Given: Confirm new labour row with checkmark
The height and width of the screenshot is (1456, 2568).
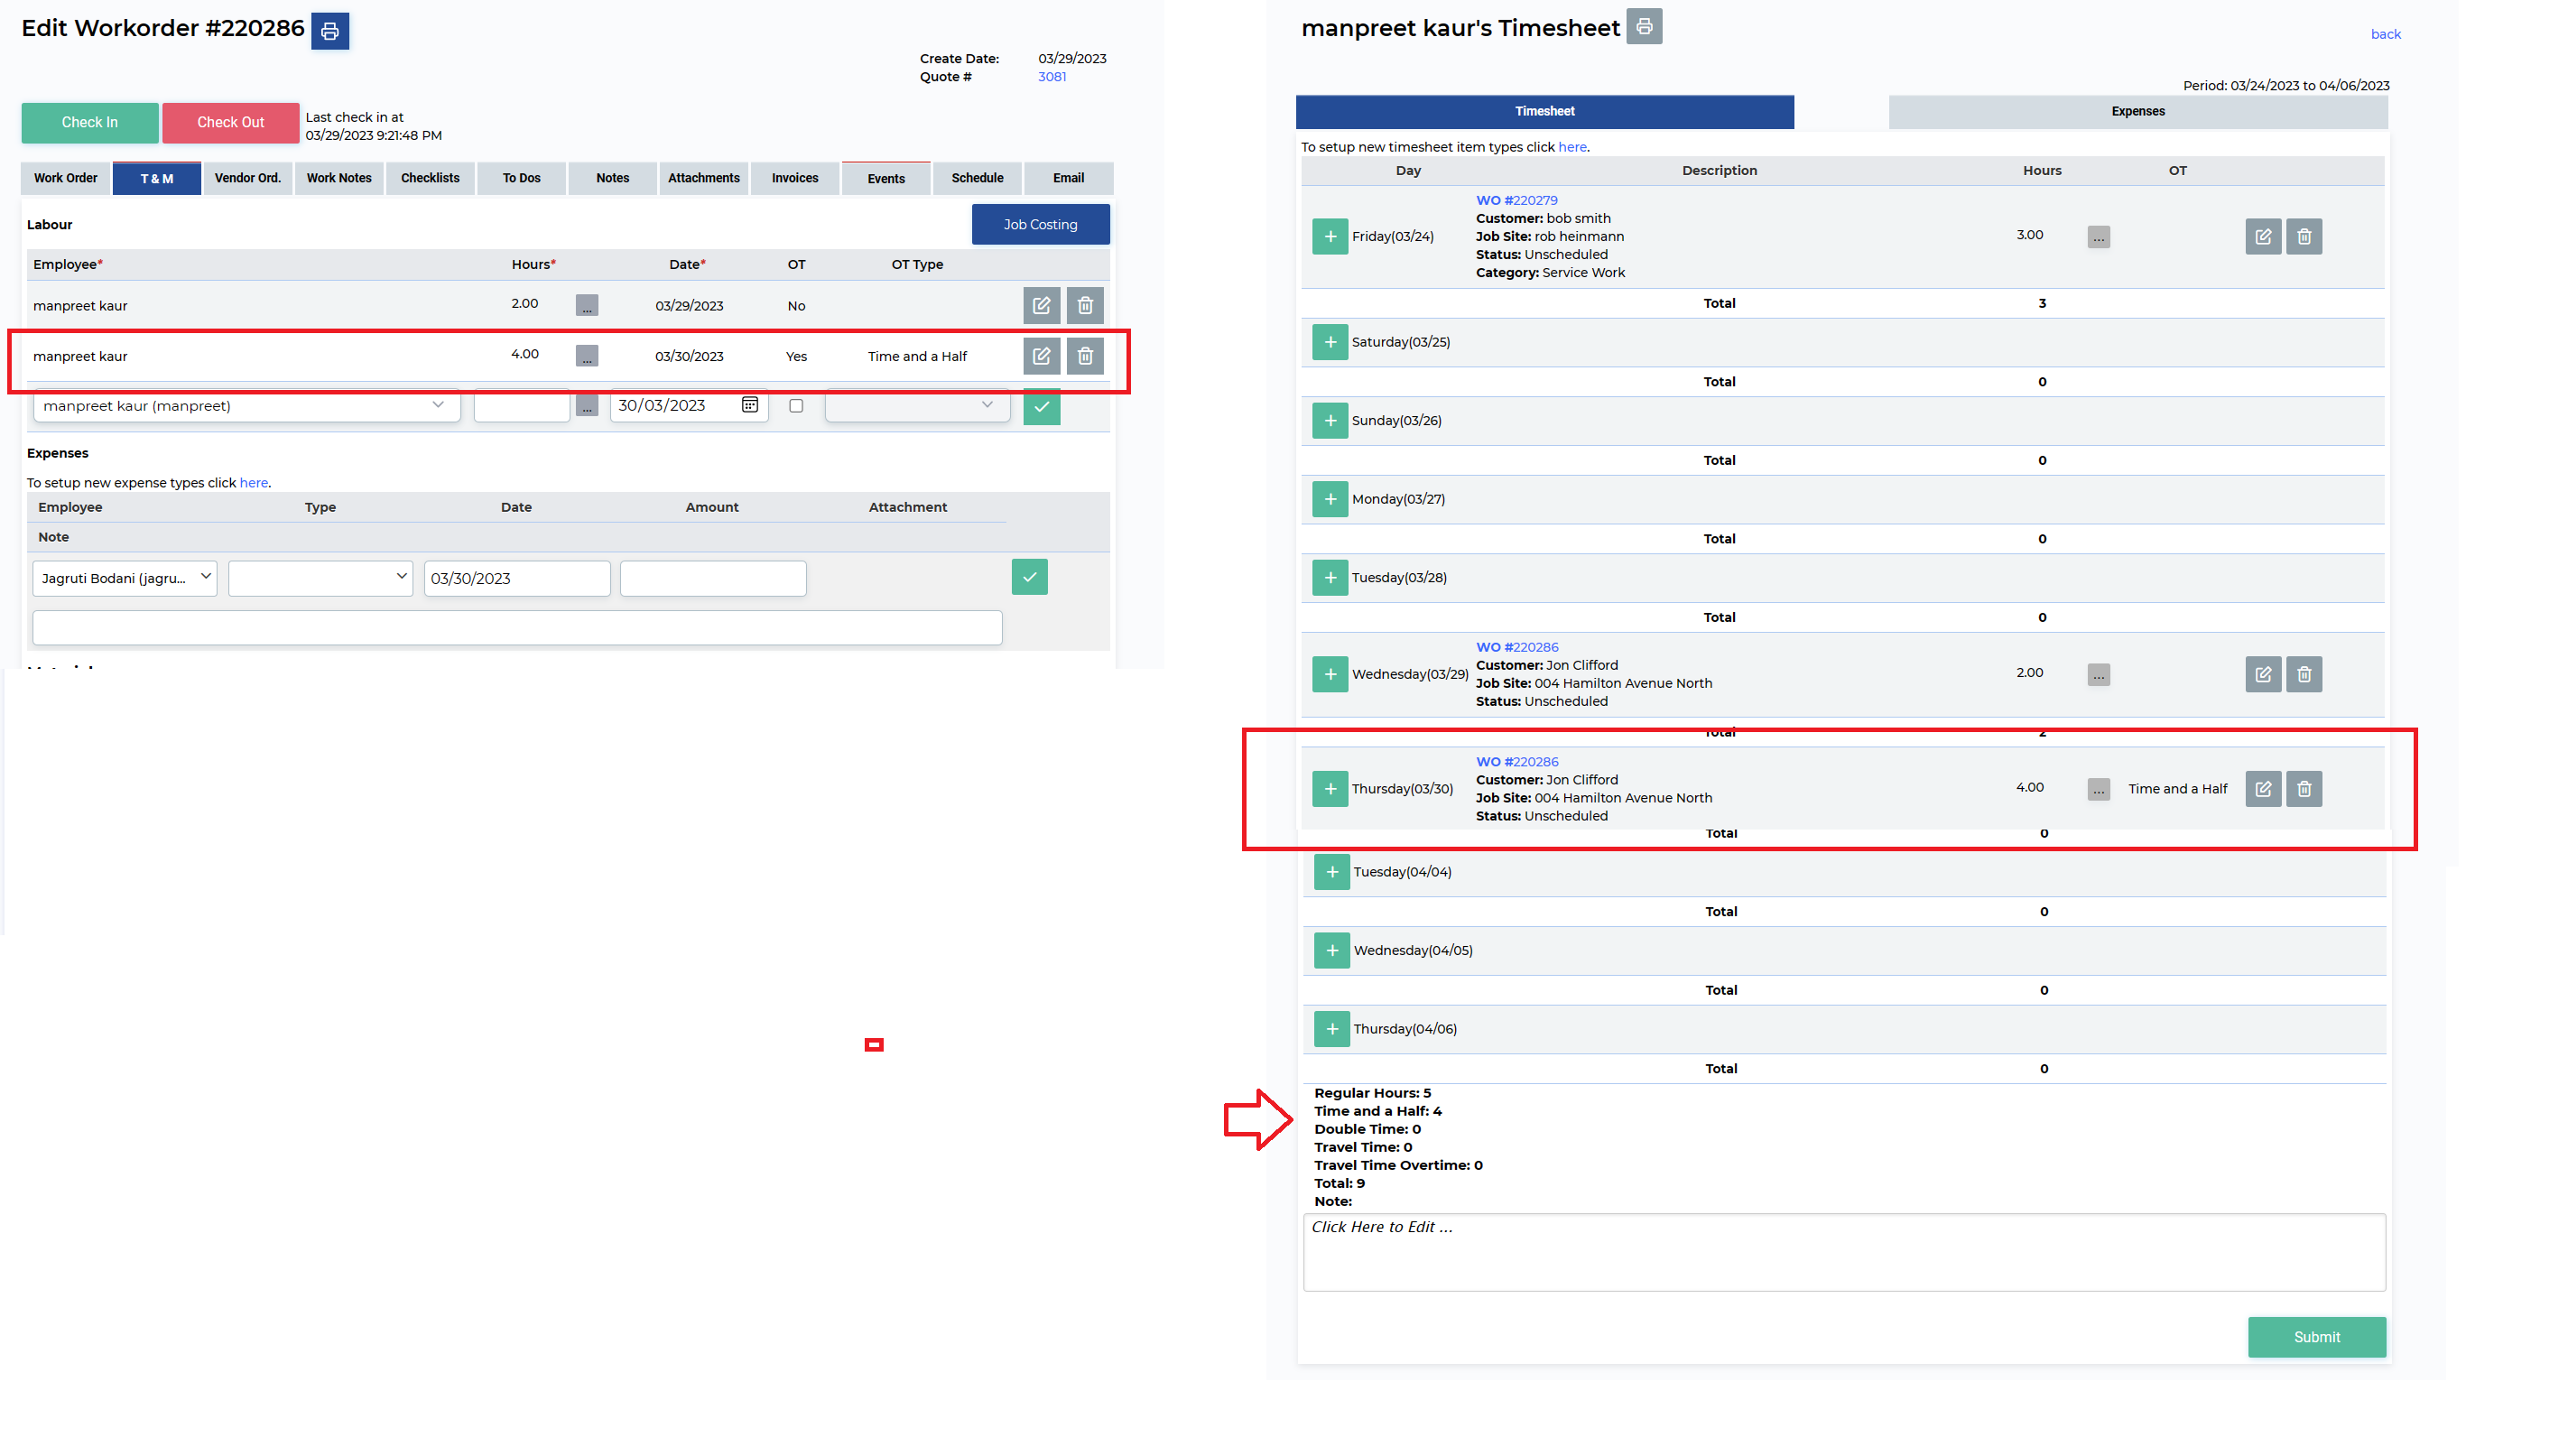Looking at the screenshot, I should pyautogui.click(x=1041, y=407).
